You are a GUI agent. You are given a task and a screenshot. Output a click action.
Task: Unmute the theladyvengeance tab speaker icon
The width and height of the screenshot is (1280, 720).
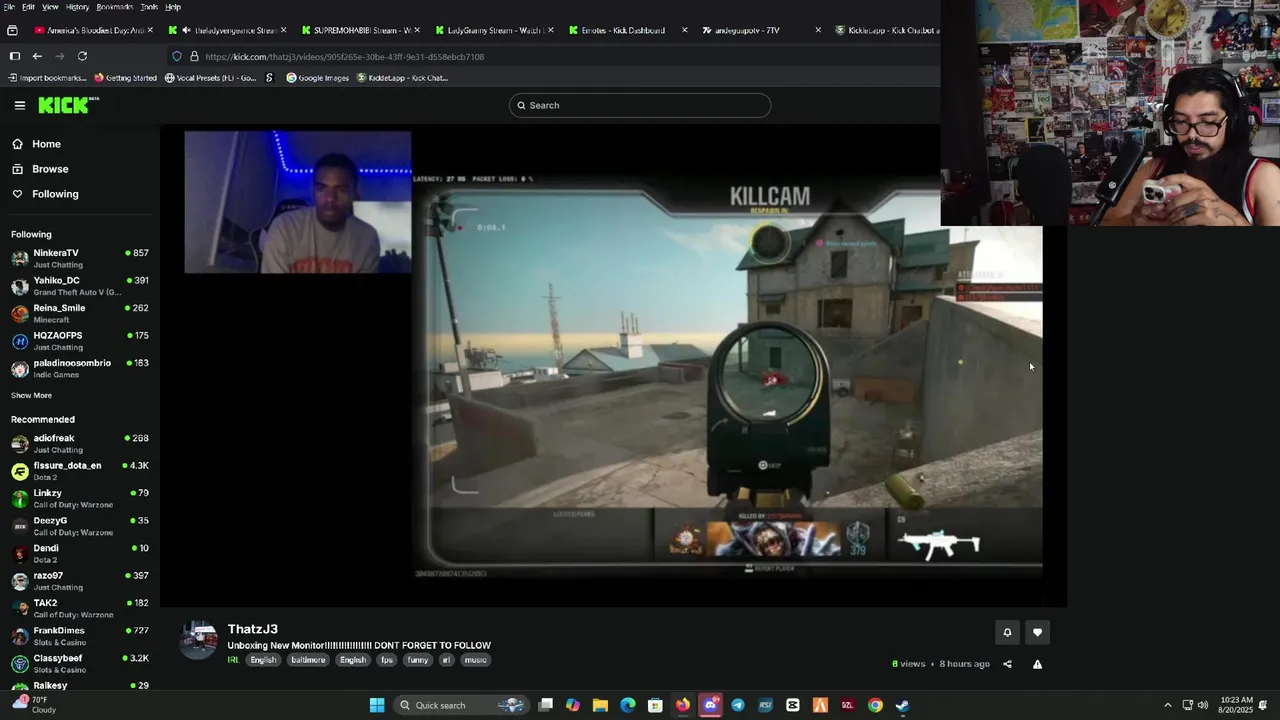pyautogui.click(x=186, y=30)
